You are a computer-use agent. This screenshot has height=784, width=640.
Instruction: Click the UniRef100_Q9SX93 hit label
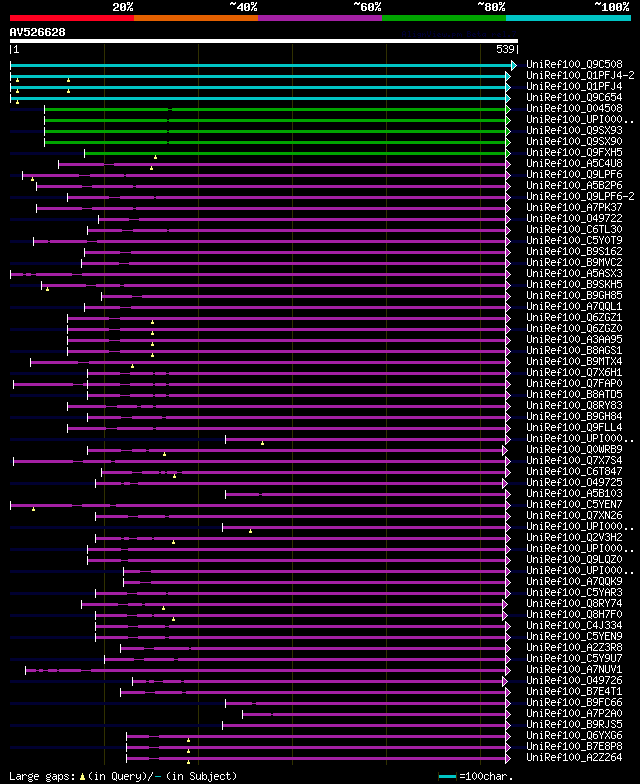[x=574, y=130]
